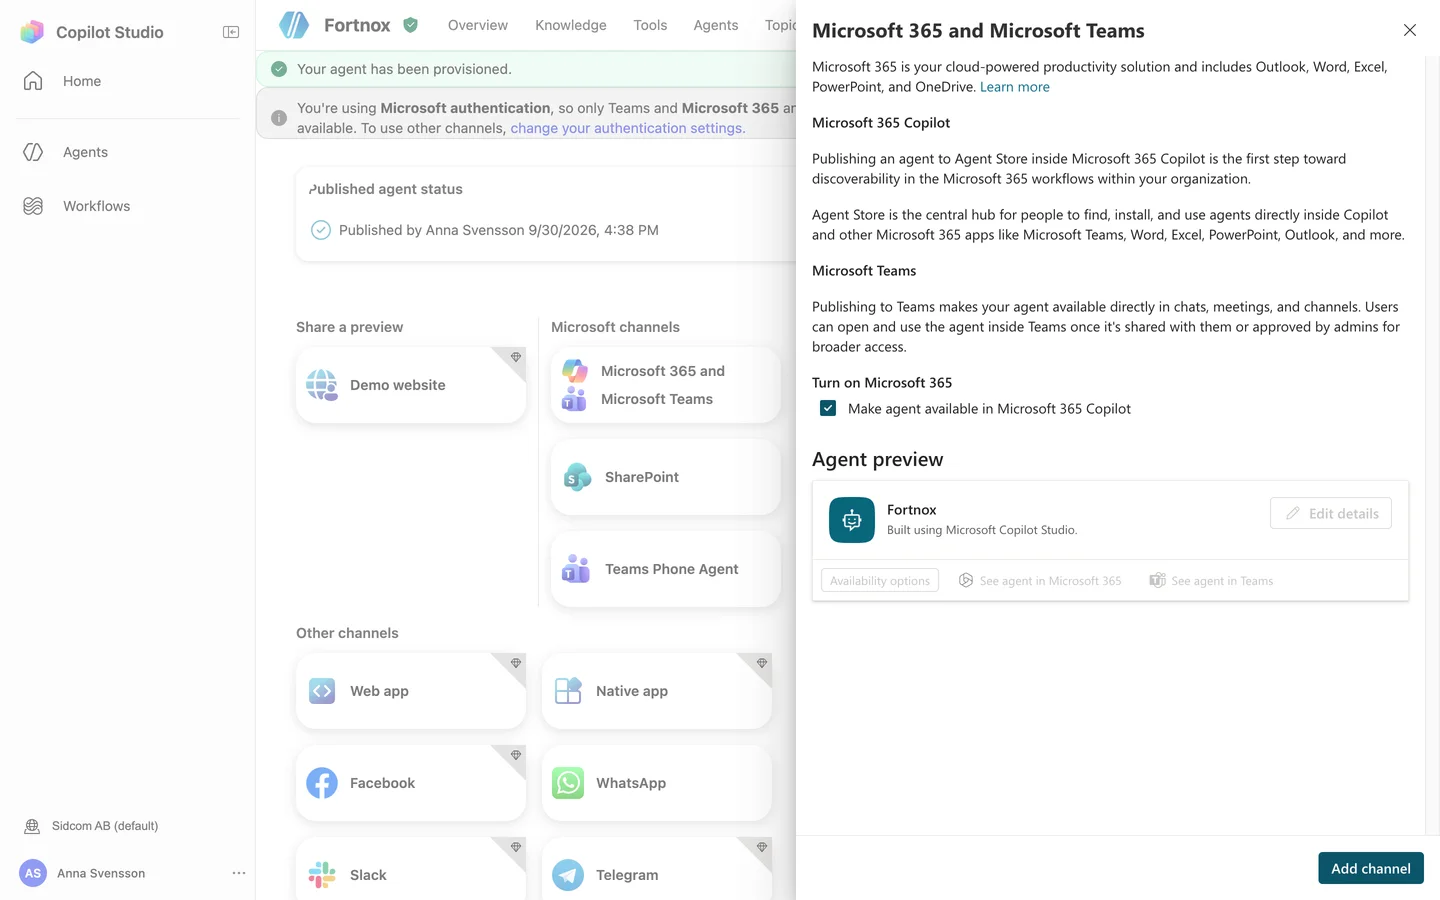Switch to the Tools tab
The image size is (1440, 900).
click(x=650, y=25)
